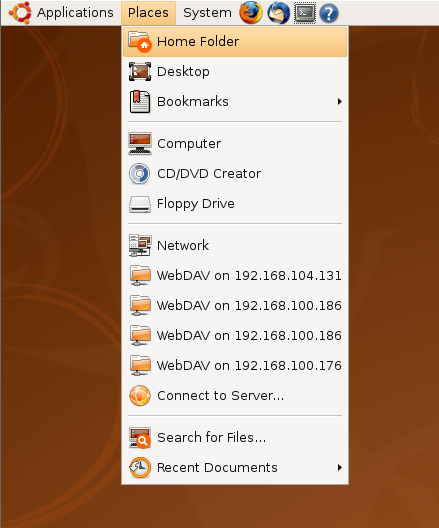The height and width of the screenshot is (528, 439).
Task: Open CD/DVD Creator from the menu
Action: click(x=235, y=173)
